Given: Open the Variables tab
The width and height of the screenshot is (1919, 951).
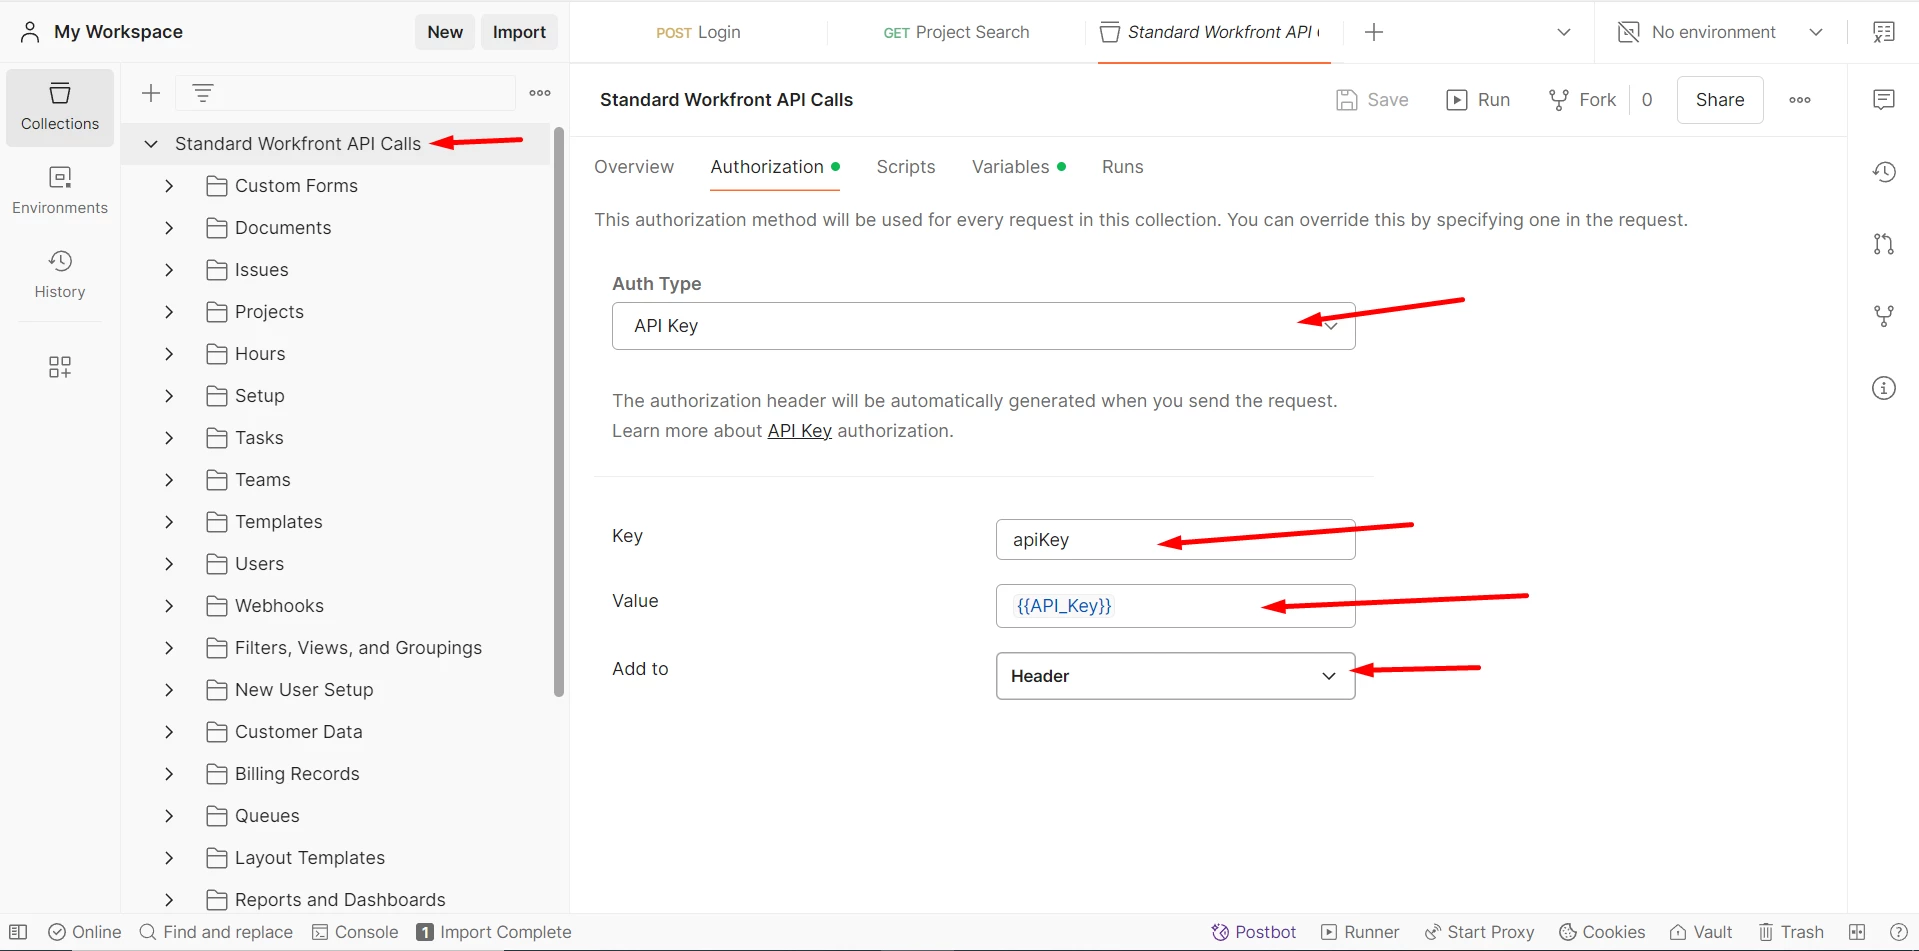Looking at the screenshot, I should (x=1018, y=167).
